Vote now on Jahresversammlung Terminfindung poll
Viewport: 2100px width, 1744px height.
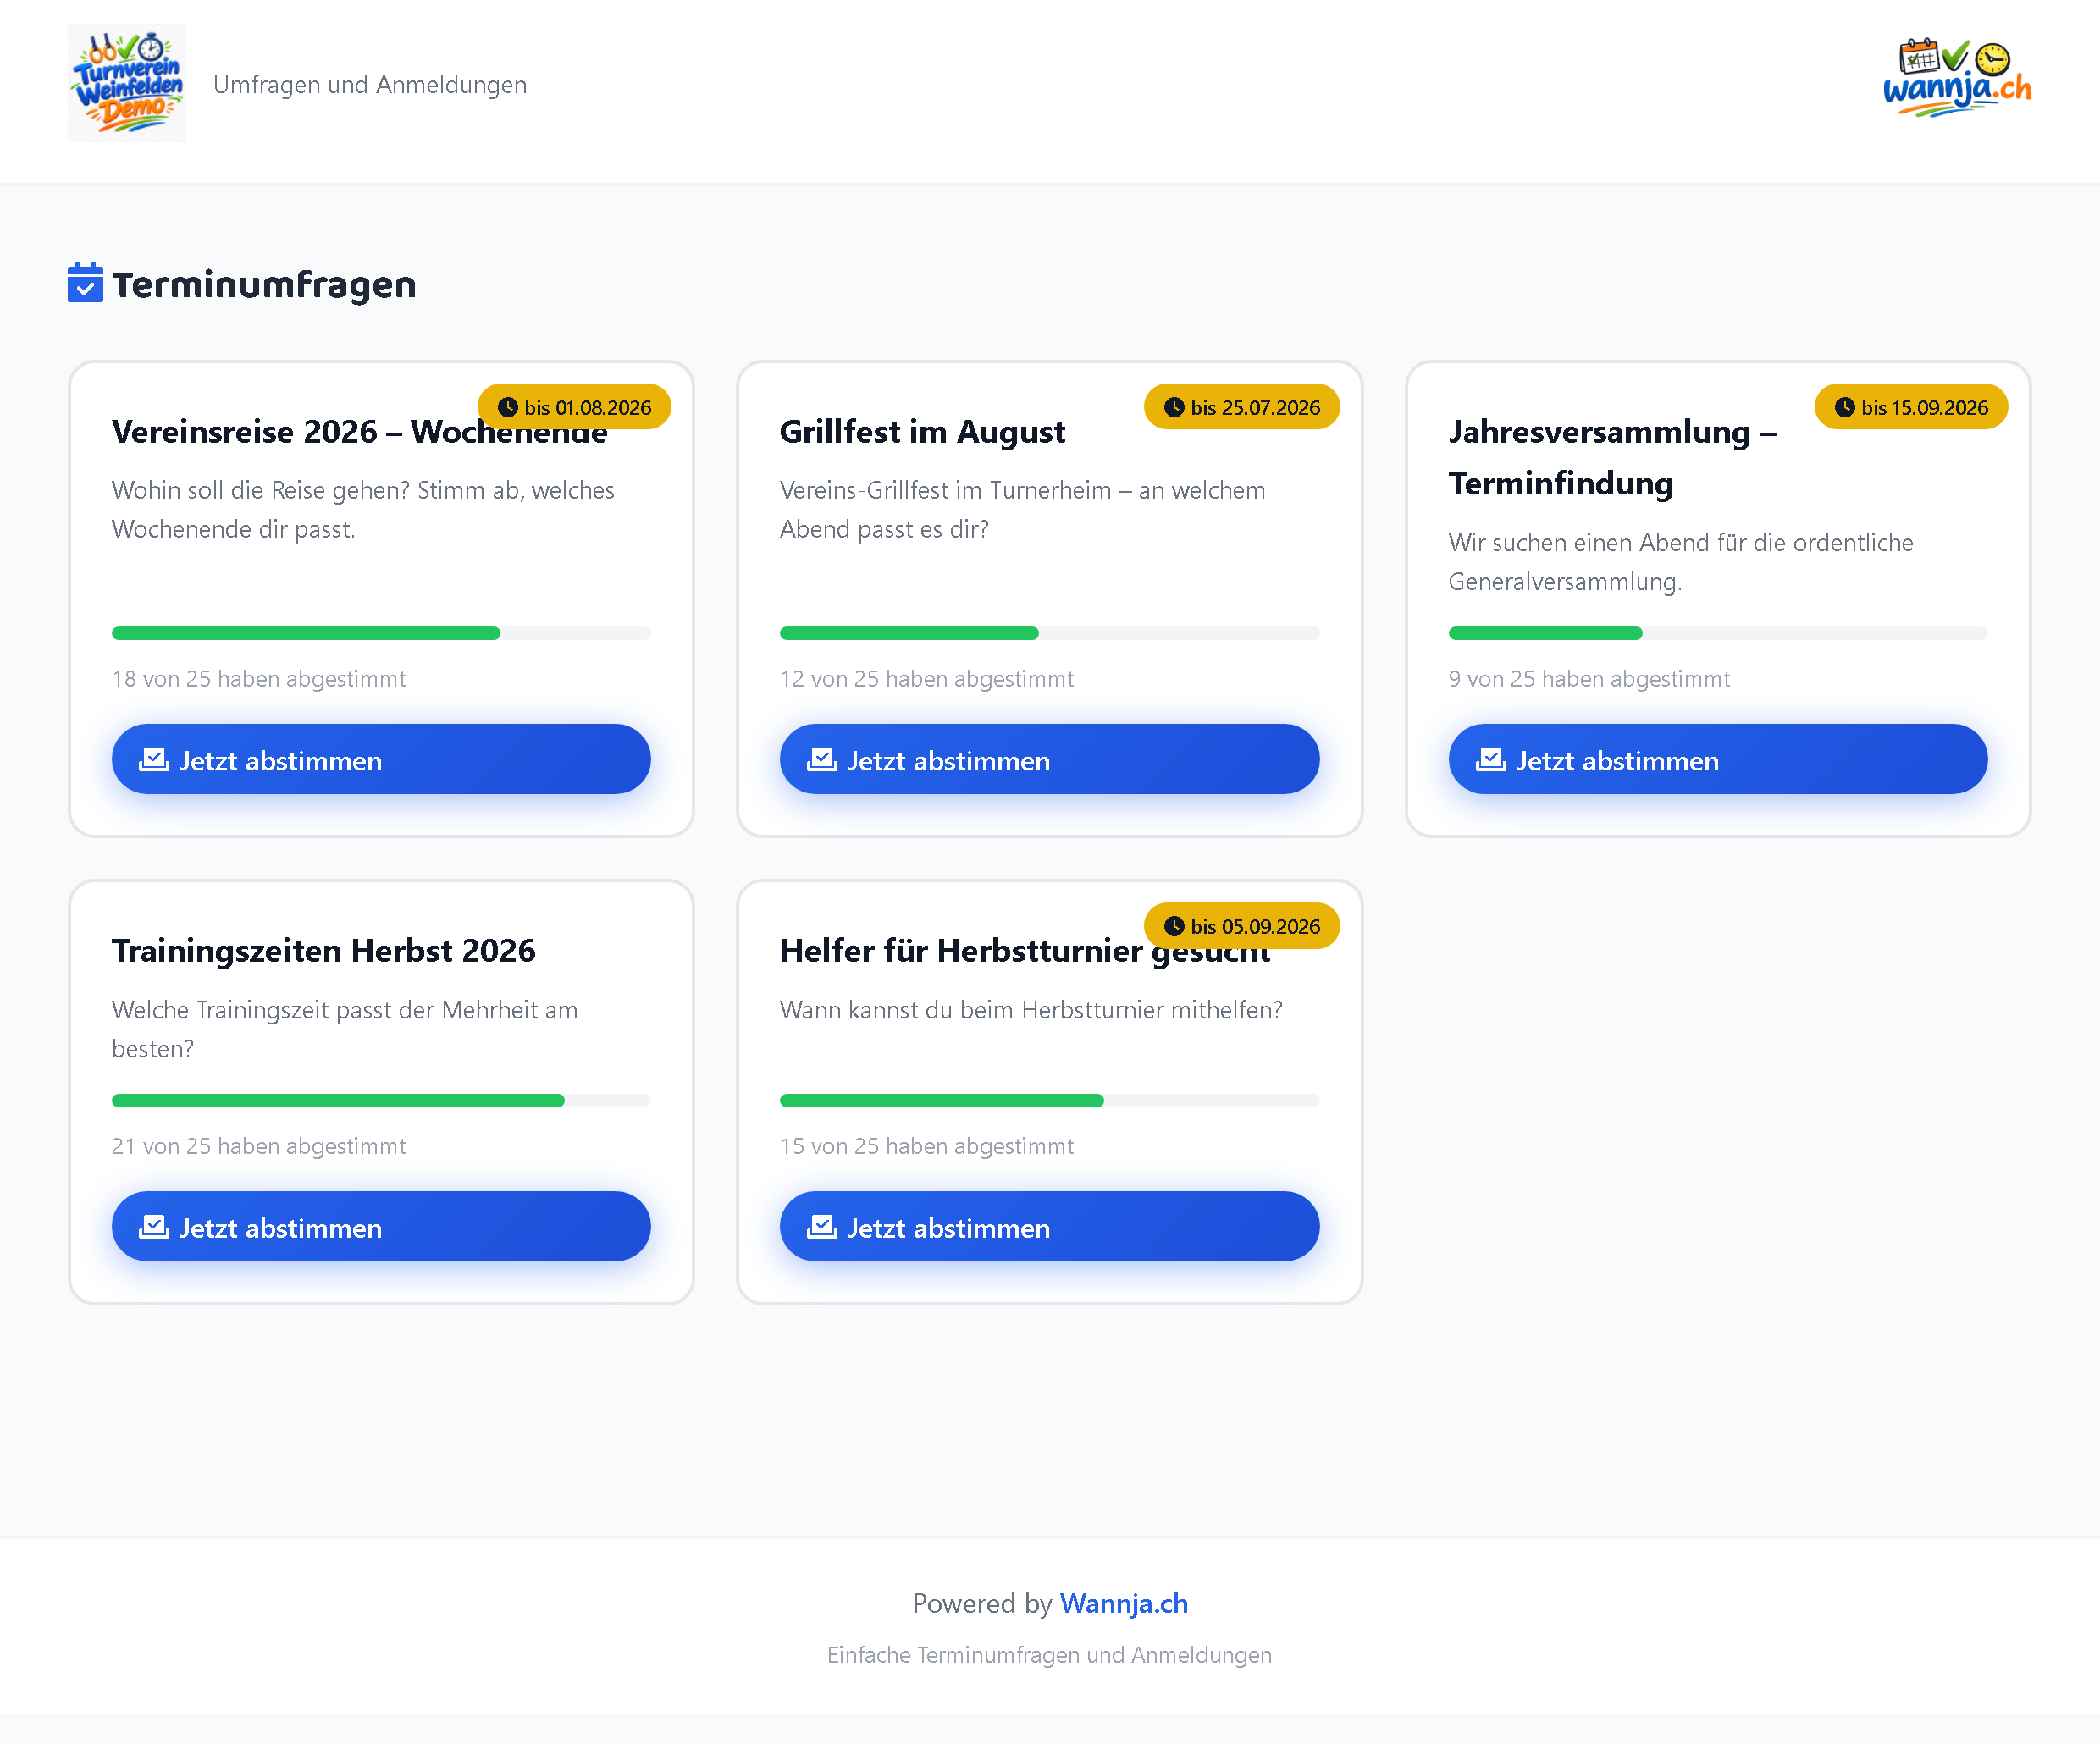tap(1718, 759)
